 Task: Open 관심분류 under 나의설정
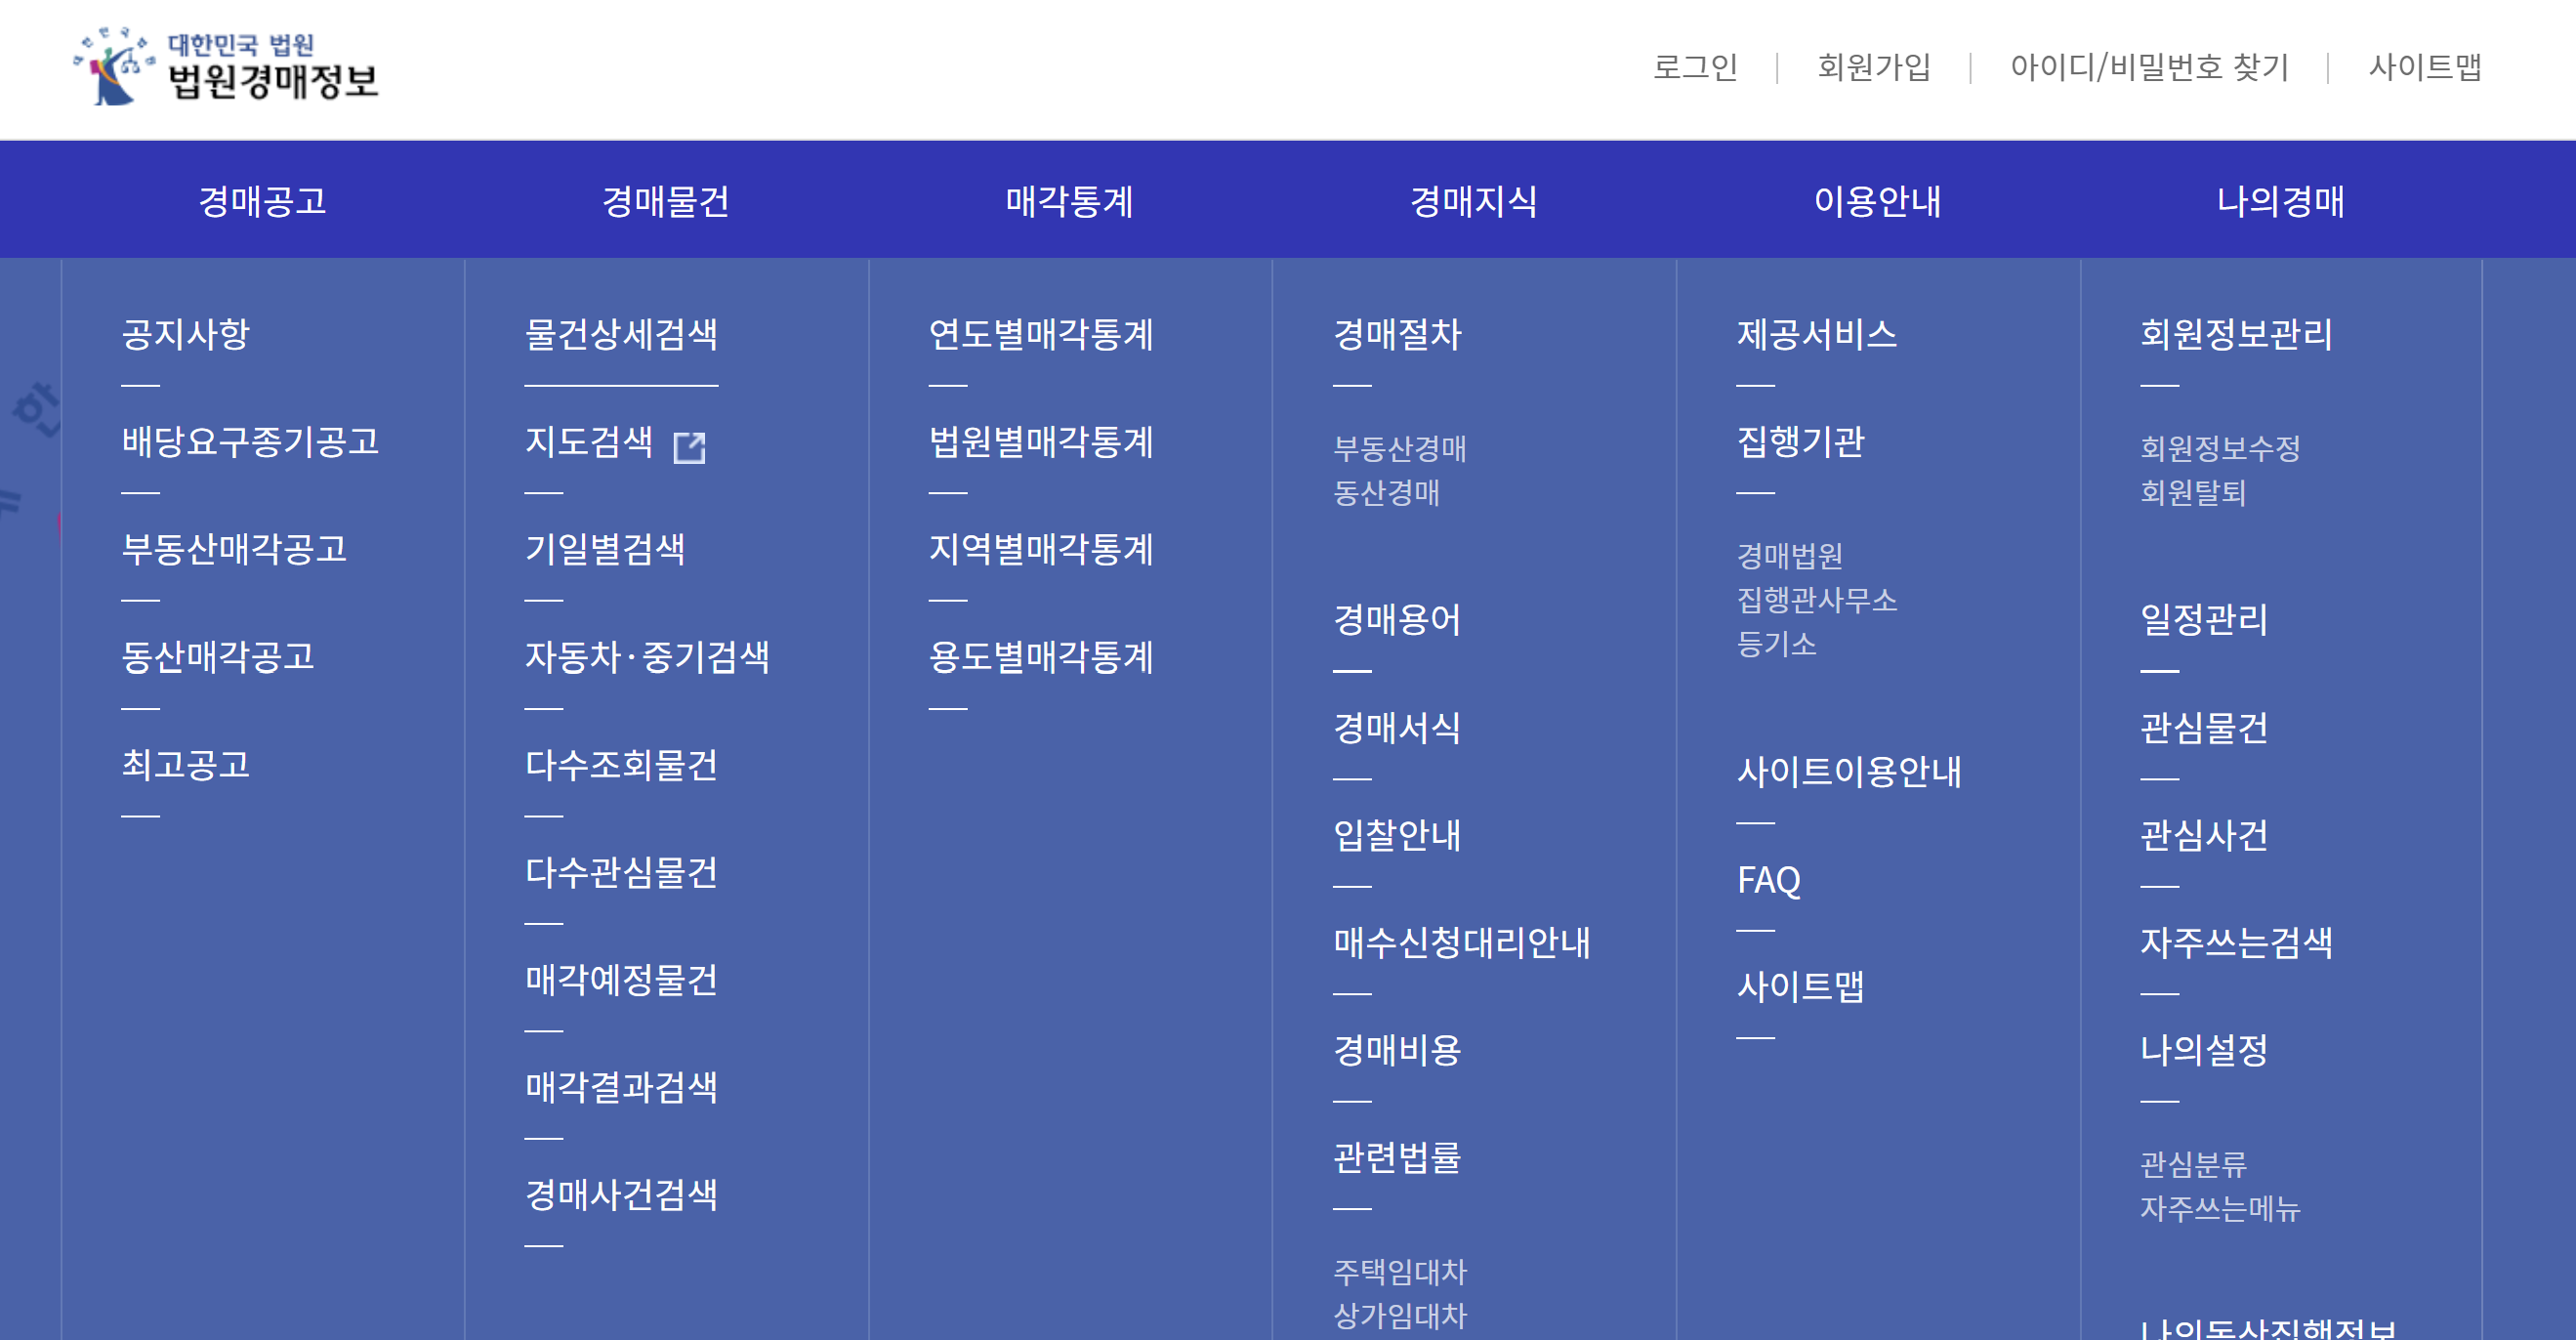pos(2193,1164)
